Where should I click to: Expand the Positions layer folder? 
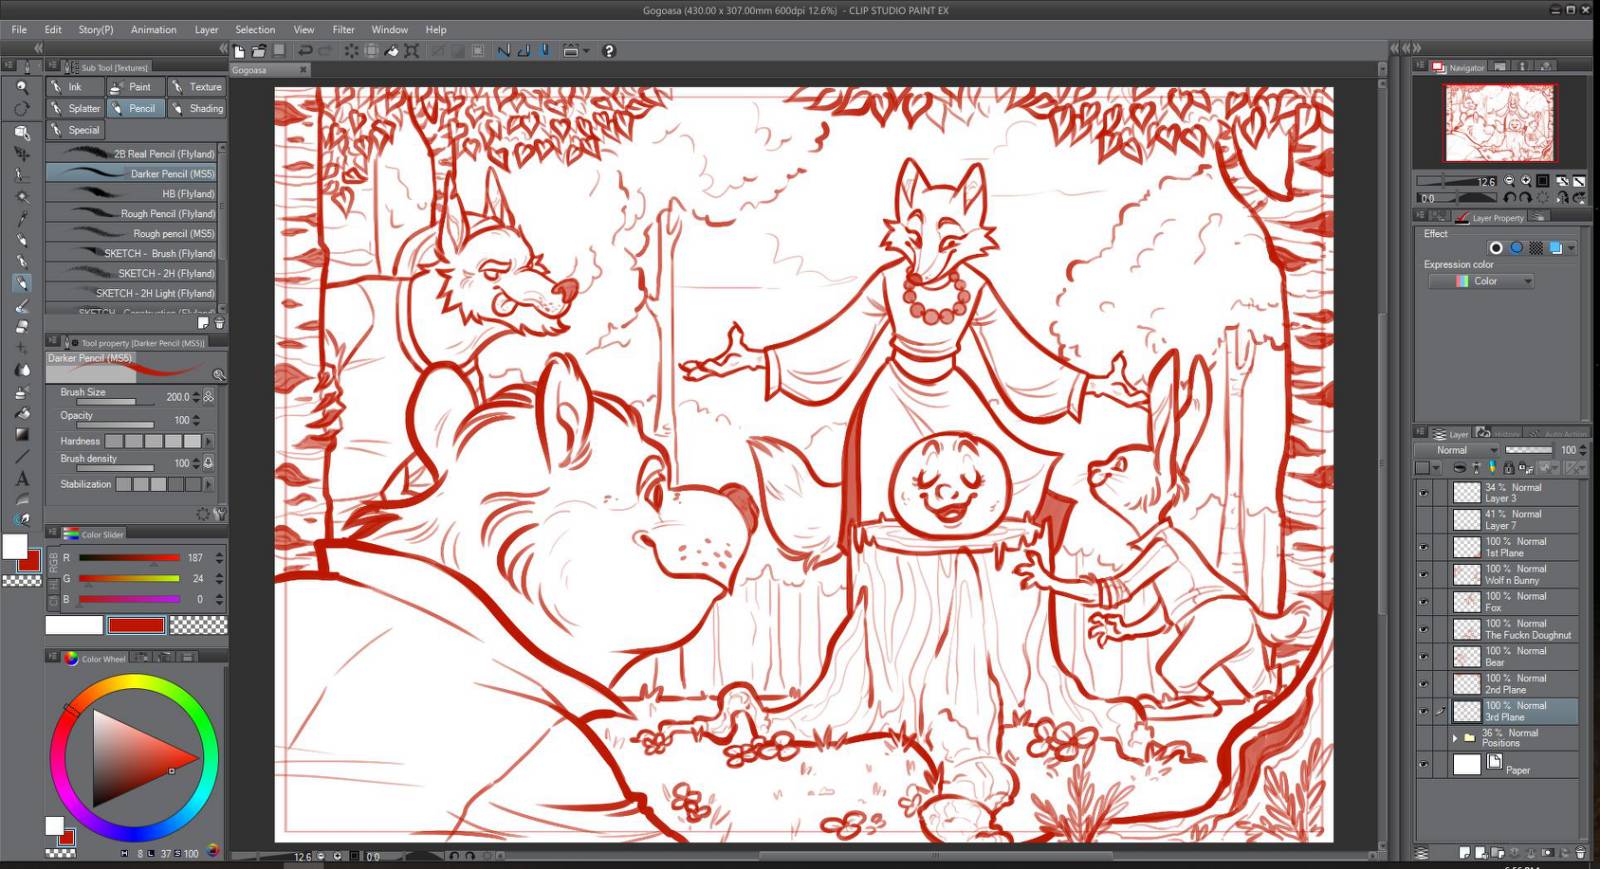(x=1455, y=738)
